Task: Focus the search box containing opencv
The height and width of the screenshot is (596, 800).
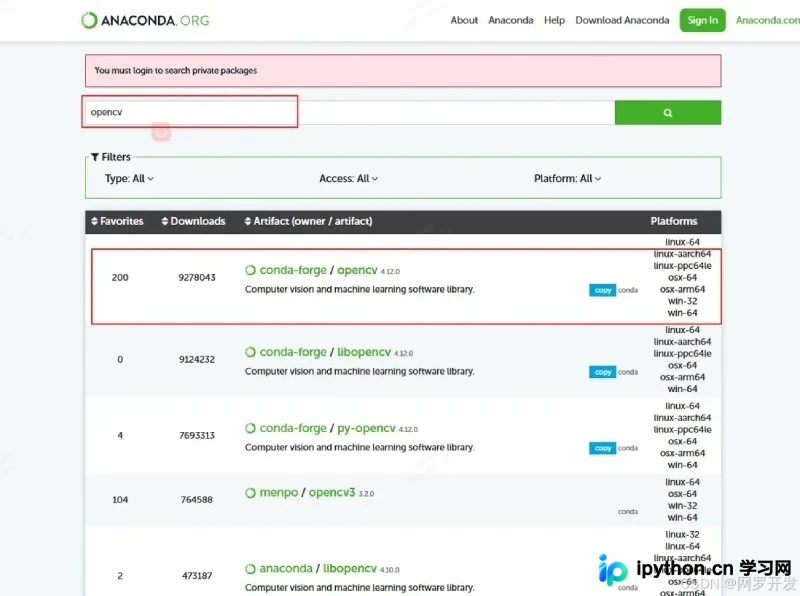Action: tap(349, 112)
